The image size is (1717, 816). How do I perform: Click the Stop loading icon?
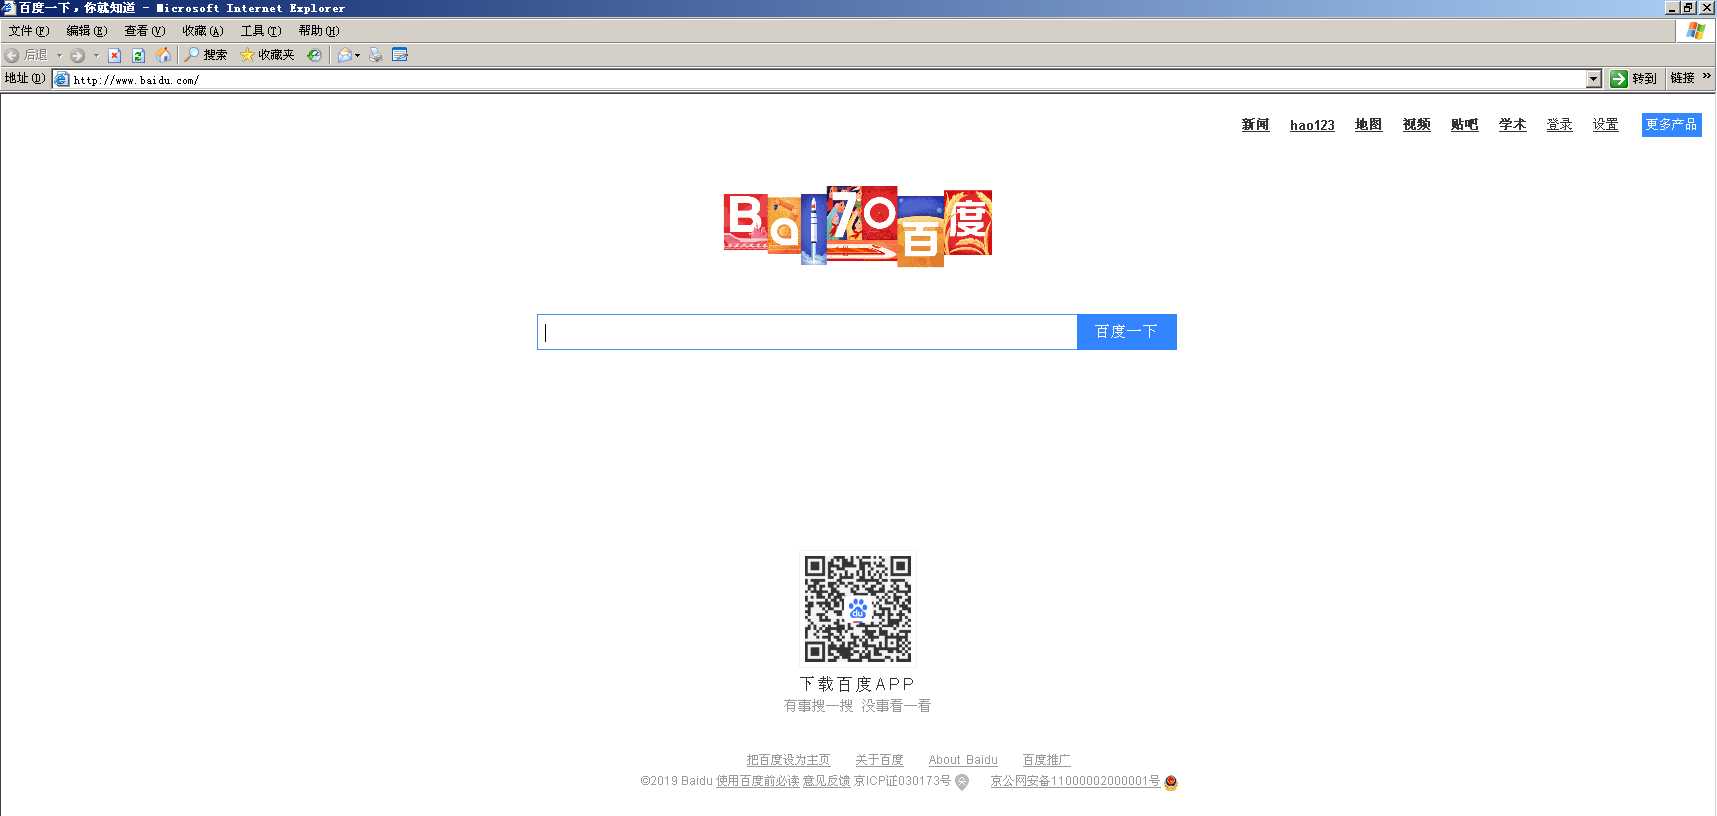(x=114, y=55)
